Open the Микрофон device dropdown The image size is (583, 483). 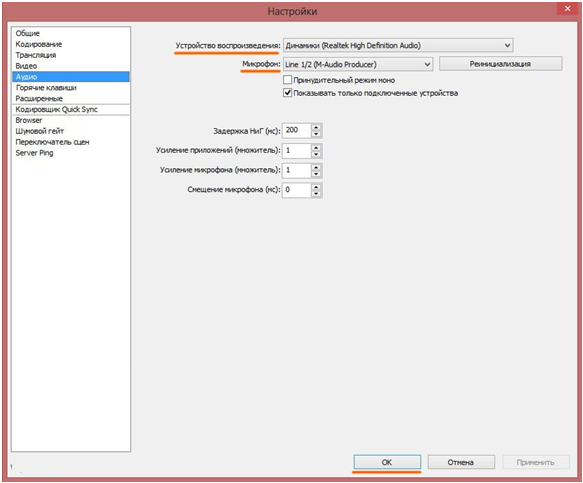coord(358,64)
